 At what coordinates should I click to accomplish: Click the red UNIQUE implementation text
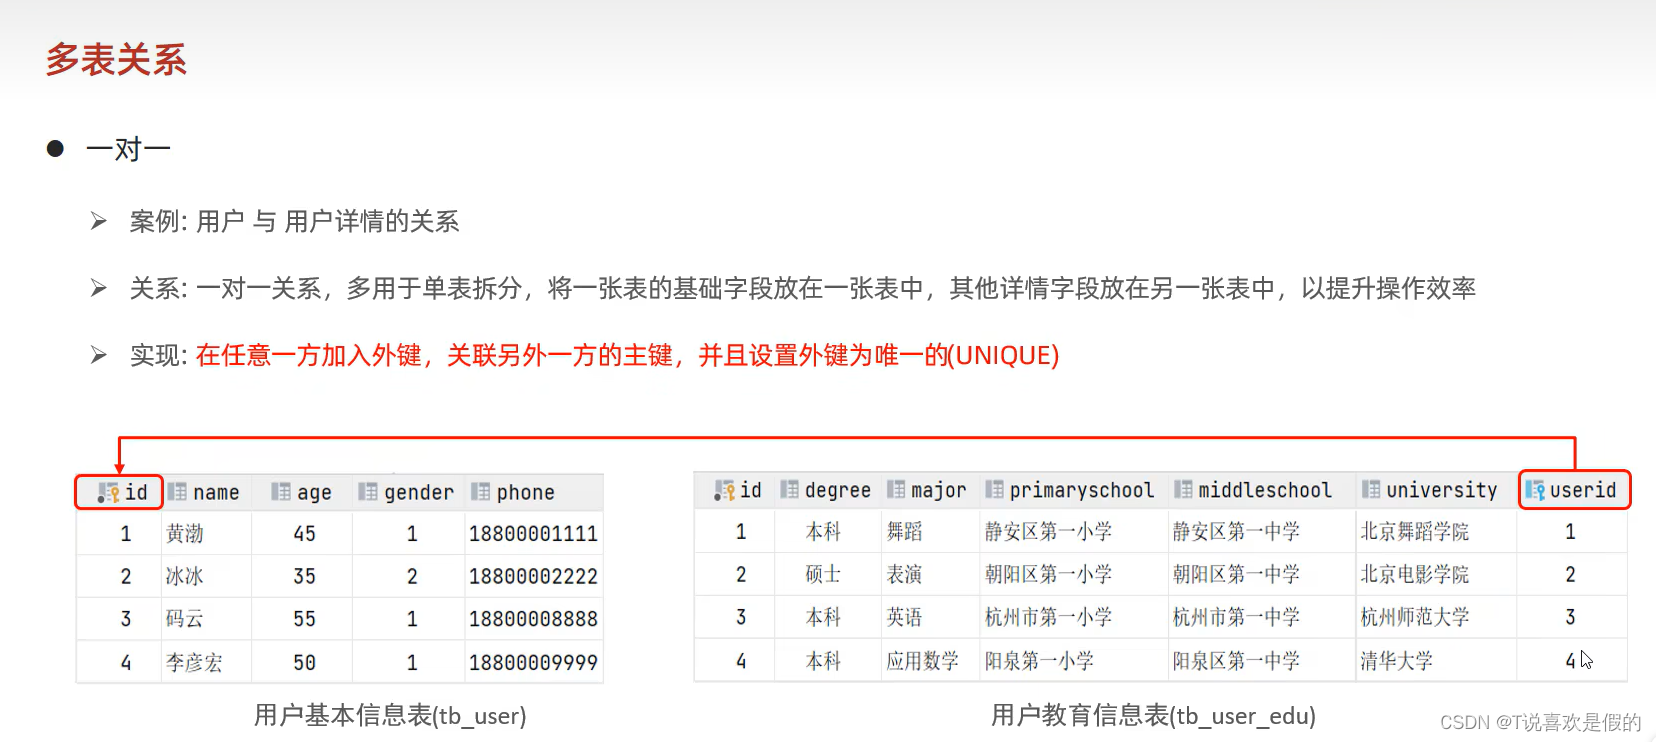click(627, 355)
